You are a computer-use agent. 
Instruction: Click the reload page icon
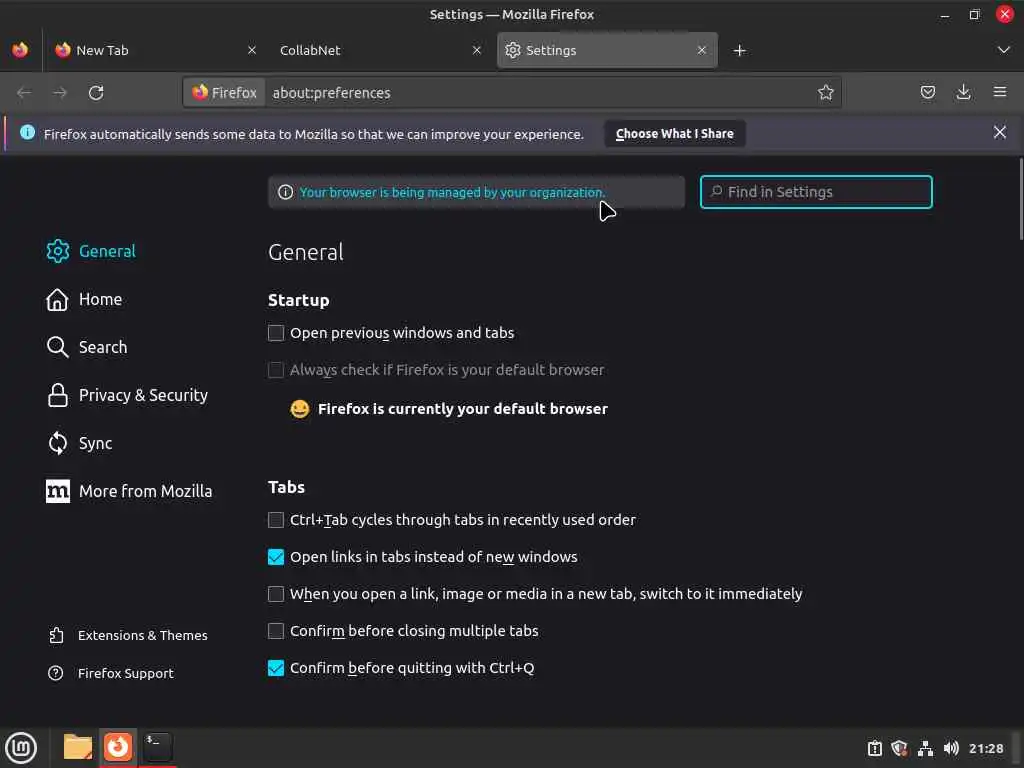[96, 93]
